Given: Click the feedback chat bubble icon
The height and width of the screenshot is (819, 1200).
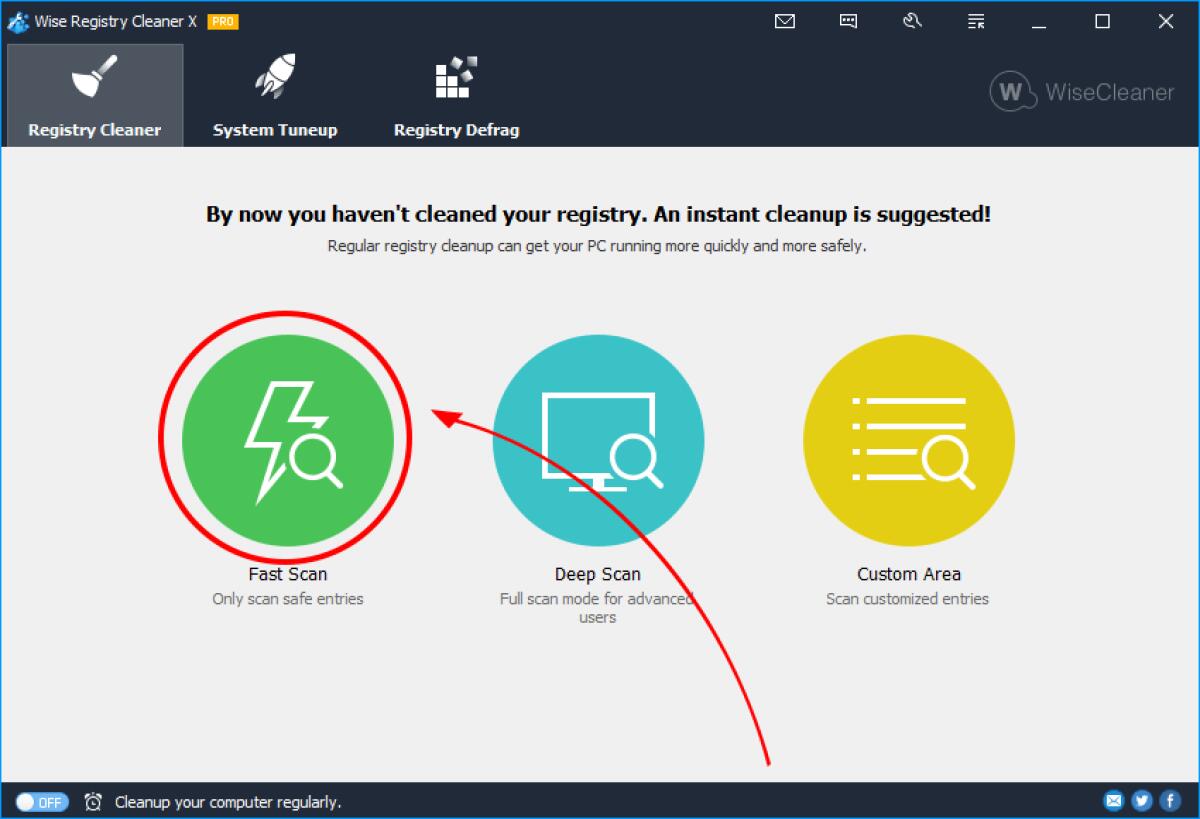Looking at the screenshot, I should coord(848,21).
